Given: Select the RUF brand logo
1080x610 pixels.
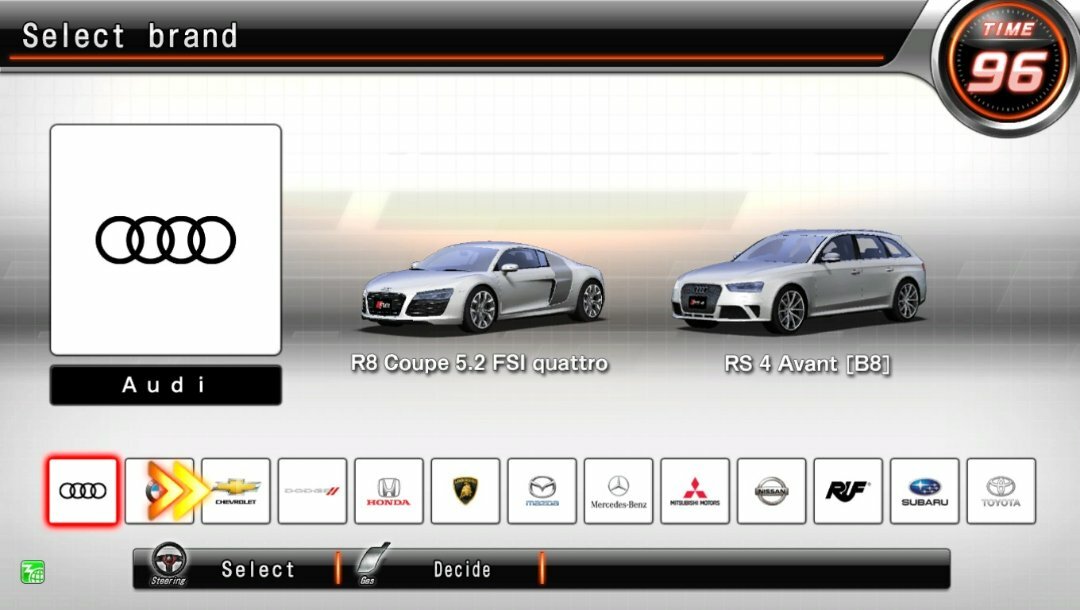Looking at the screenshot, I should [x=849, y=491].
